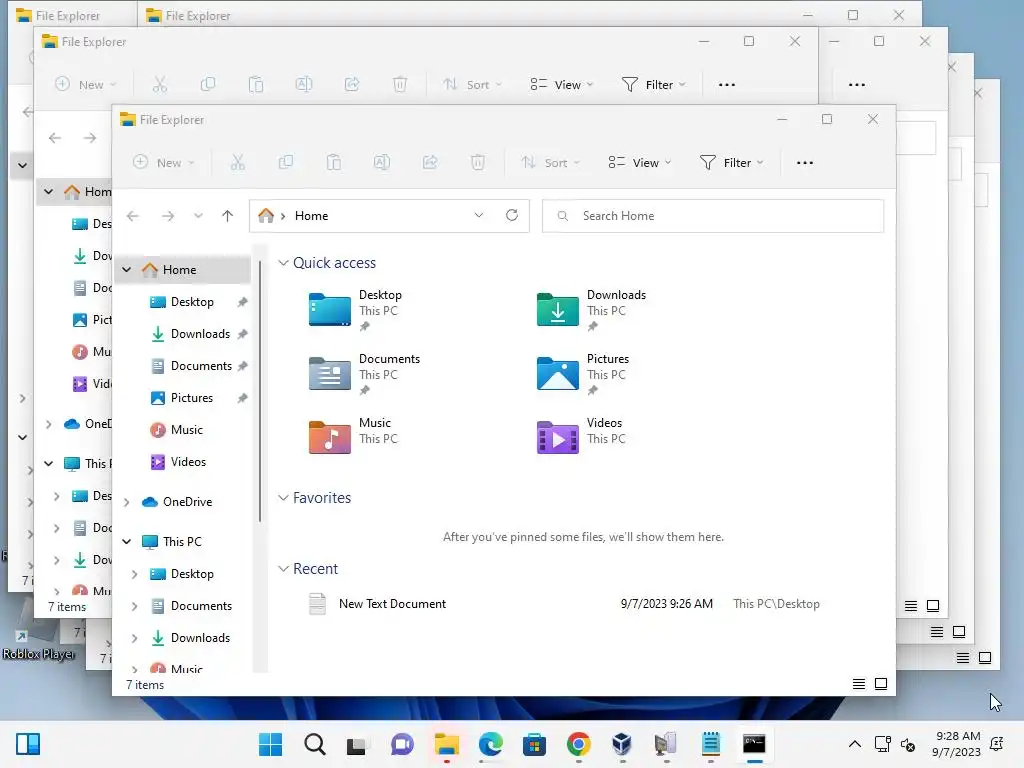Select pinned Pictures in navigation pane

[x=191, y=398]
